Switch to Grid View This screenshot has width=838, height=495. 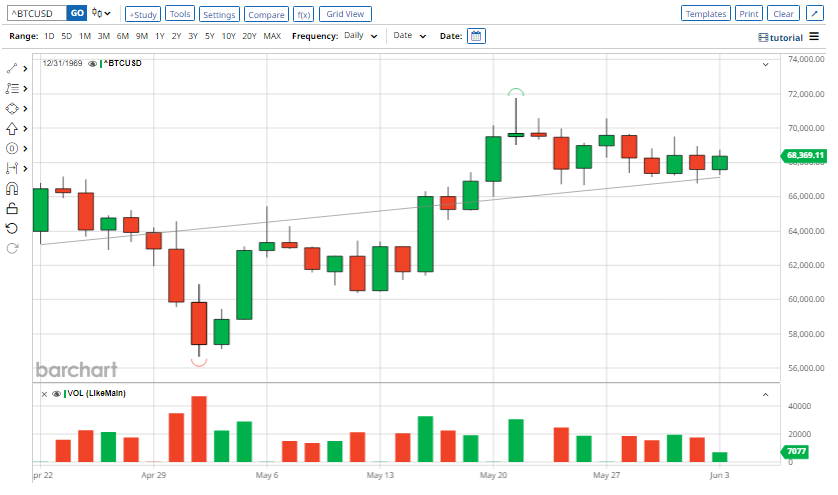(x=345, y=14)
